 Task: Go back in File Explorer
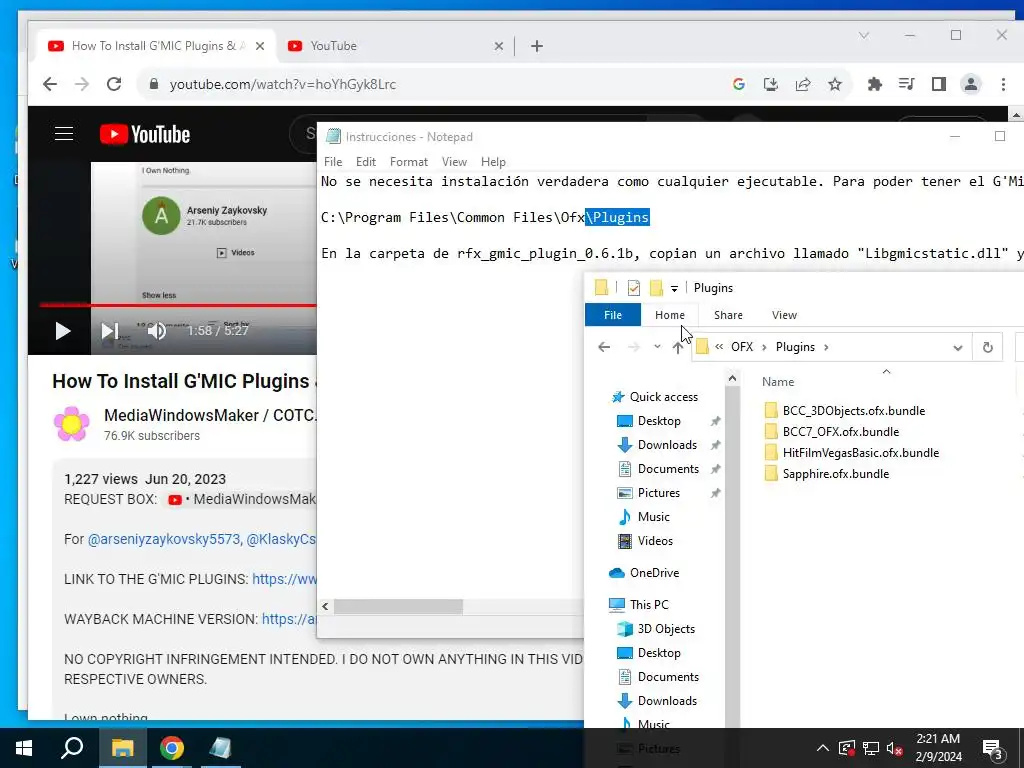pyautogui.click(x=604, y=347)
